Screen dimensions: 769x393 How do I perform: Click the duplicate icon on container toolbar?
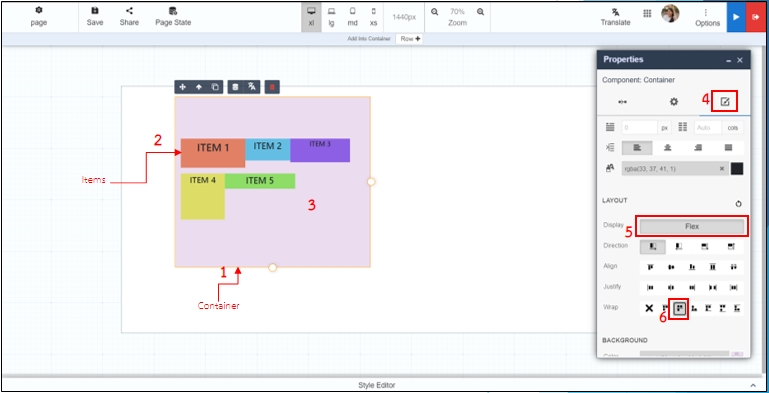pos(215,87)
